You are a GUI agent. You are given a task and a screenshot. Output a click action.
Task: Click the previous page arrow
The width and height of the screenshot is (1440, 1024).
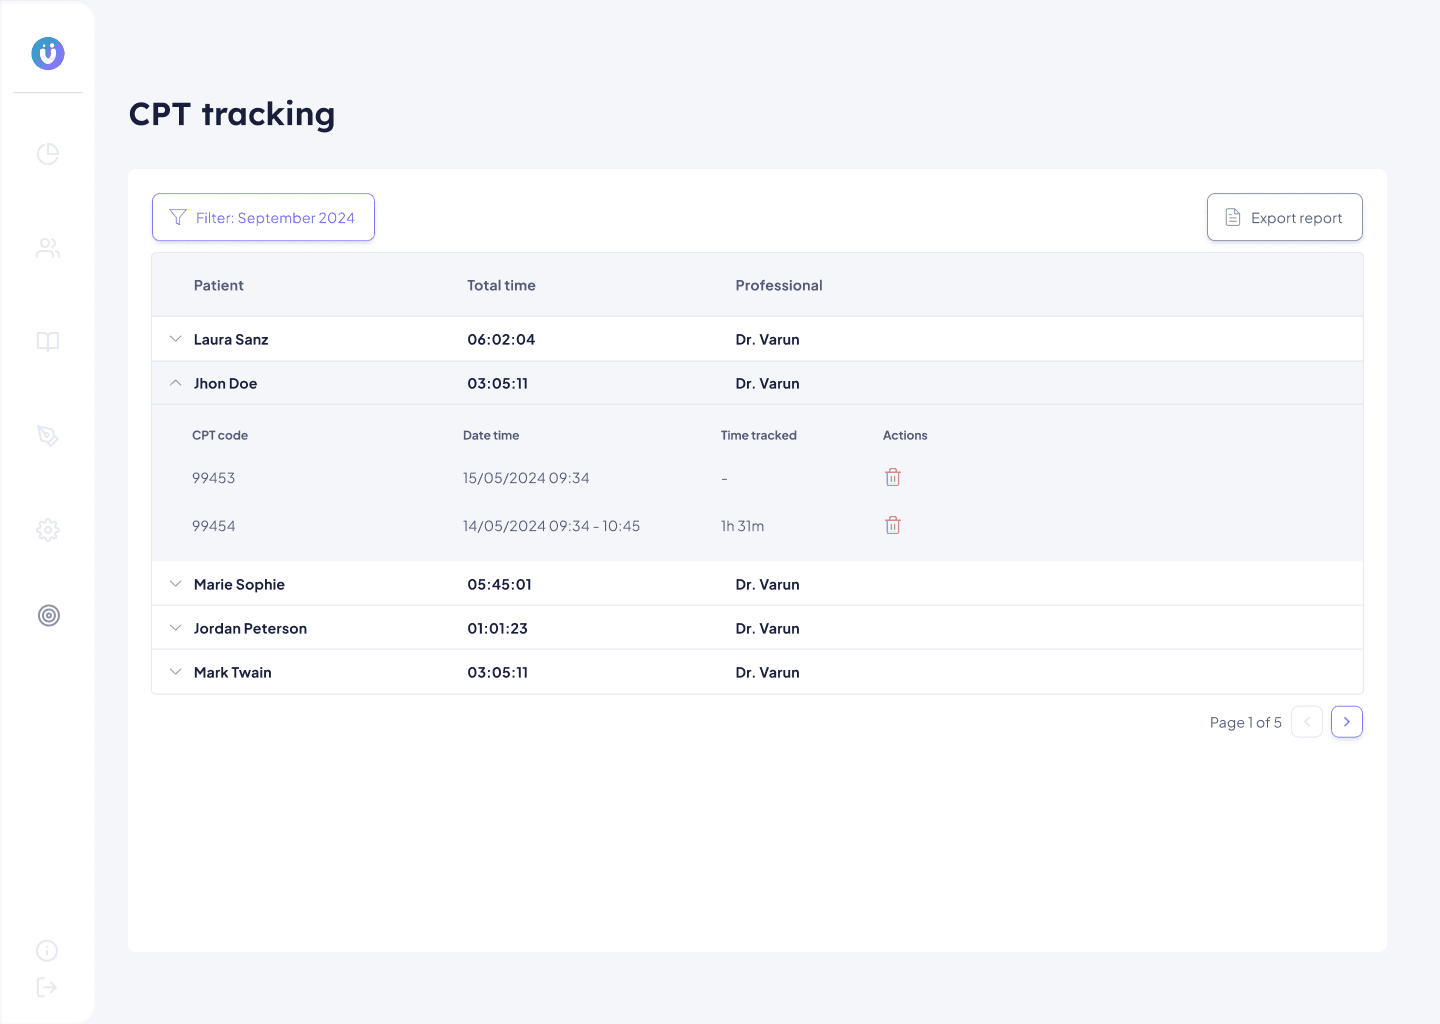[x=1307, y=722]
